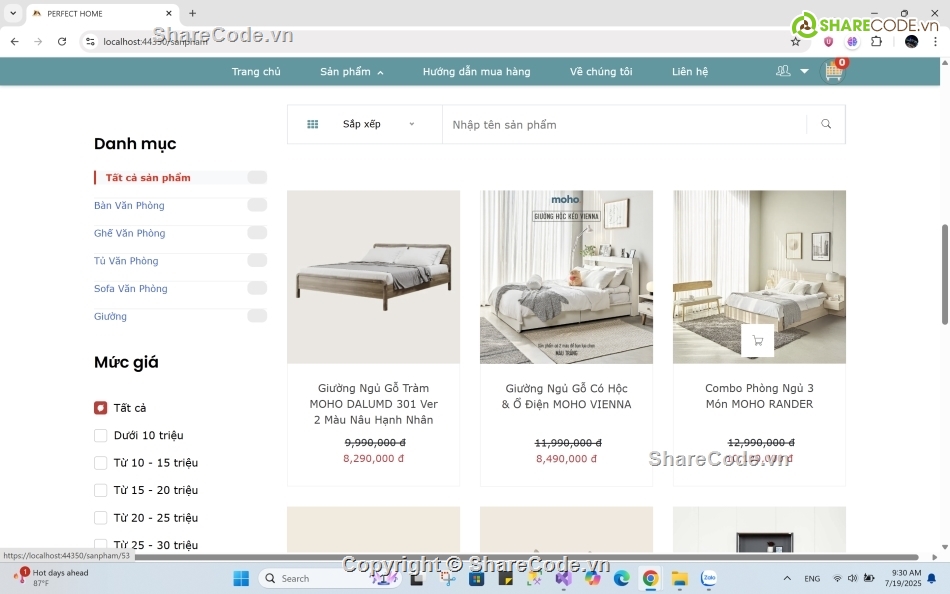
Task: Check the "Dưới 10 triệu" price filter
Action: pos(101,435)
